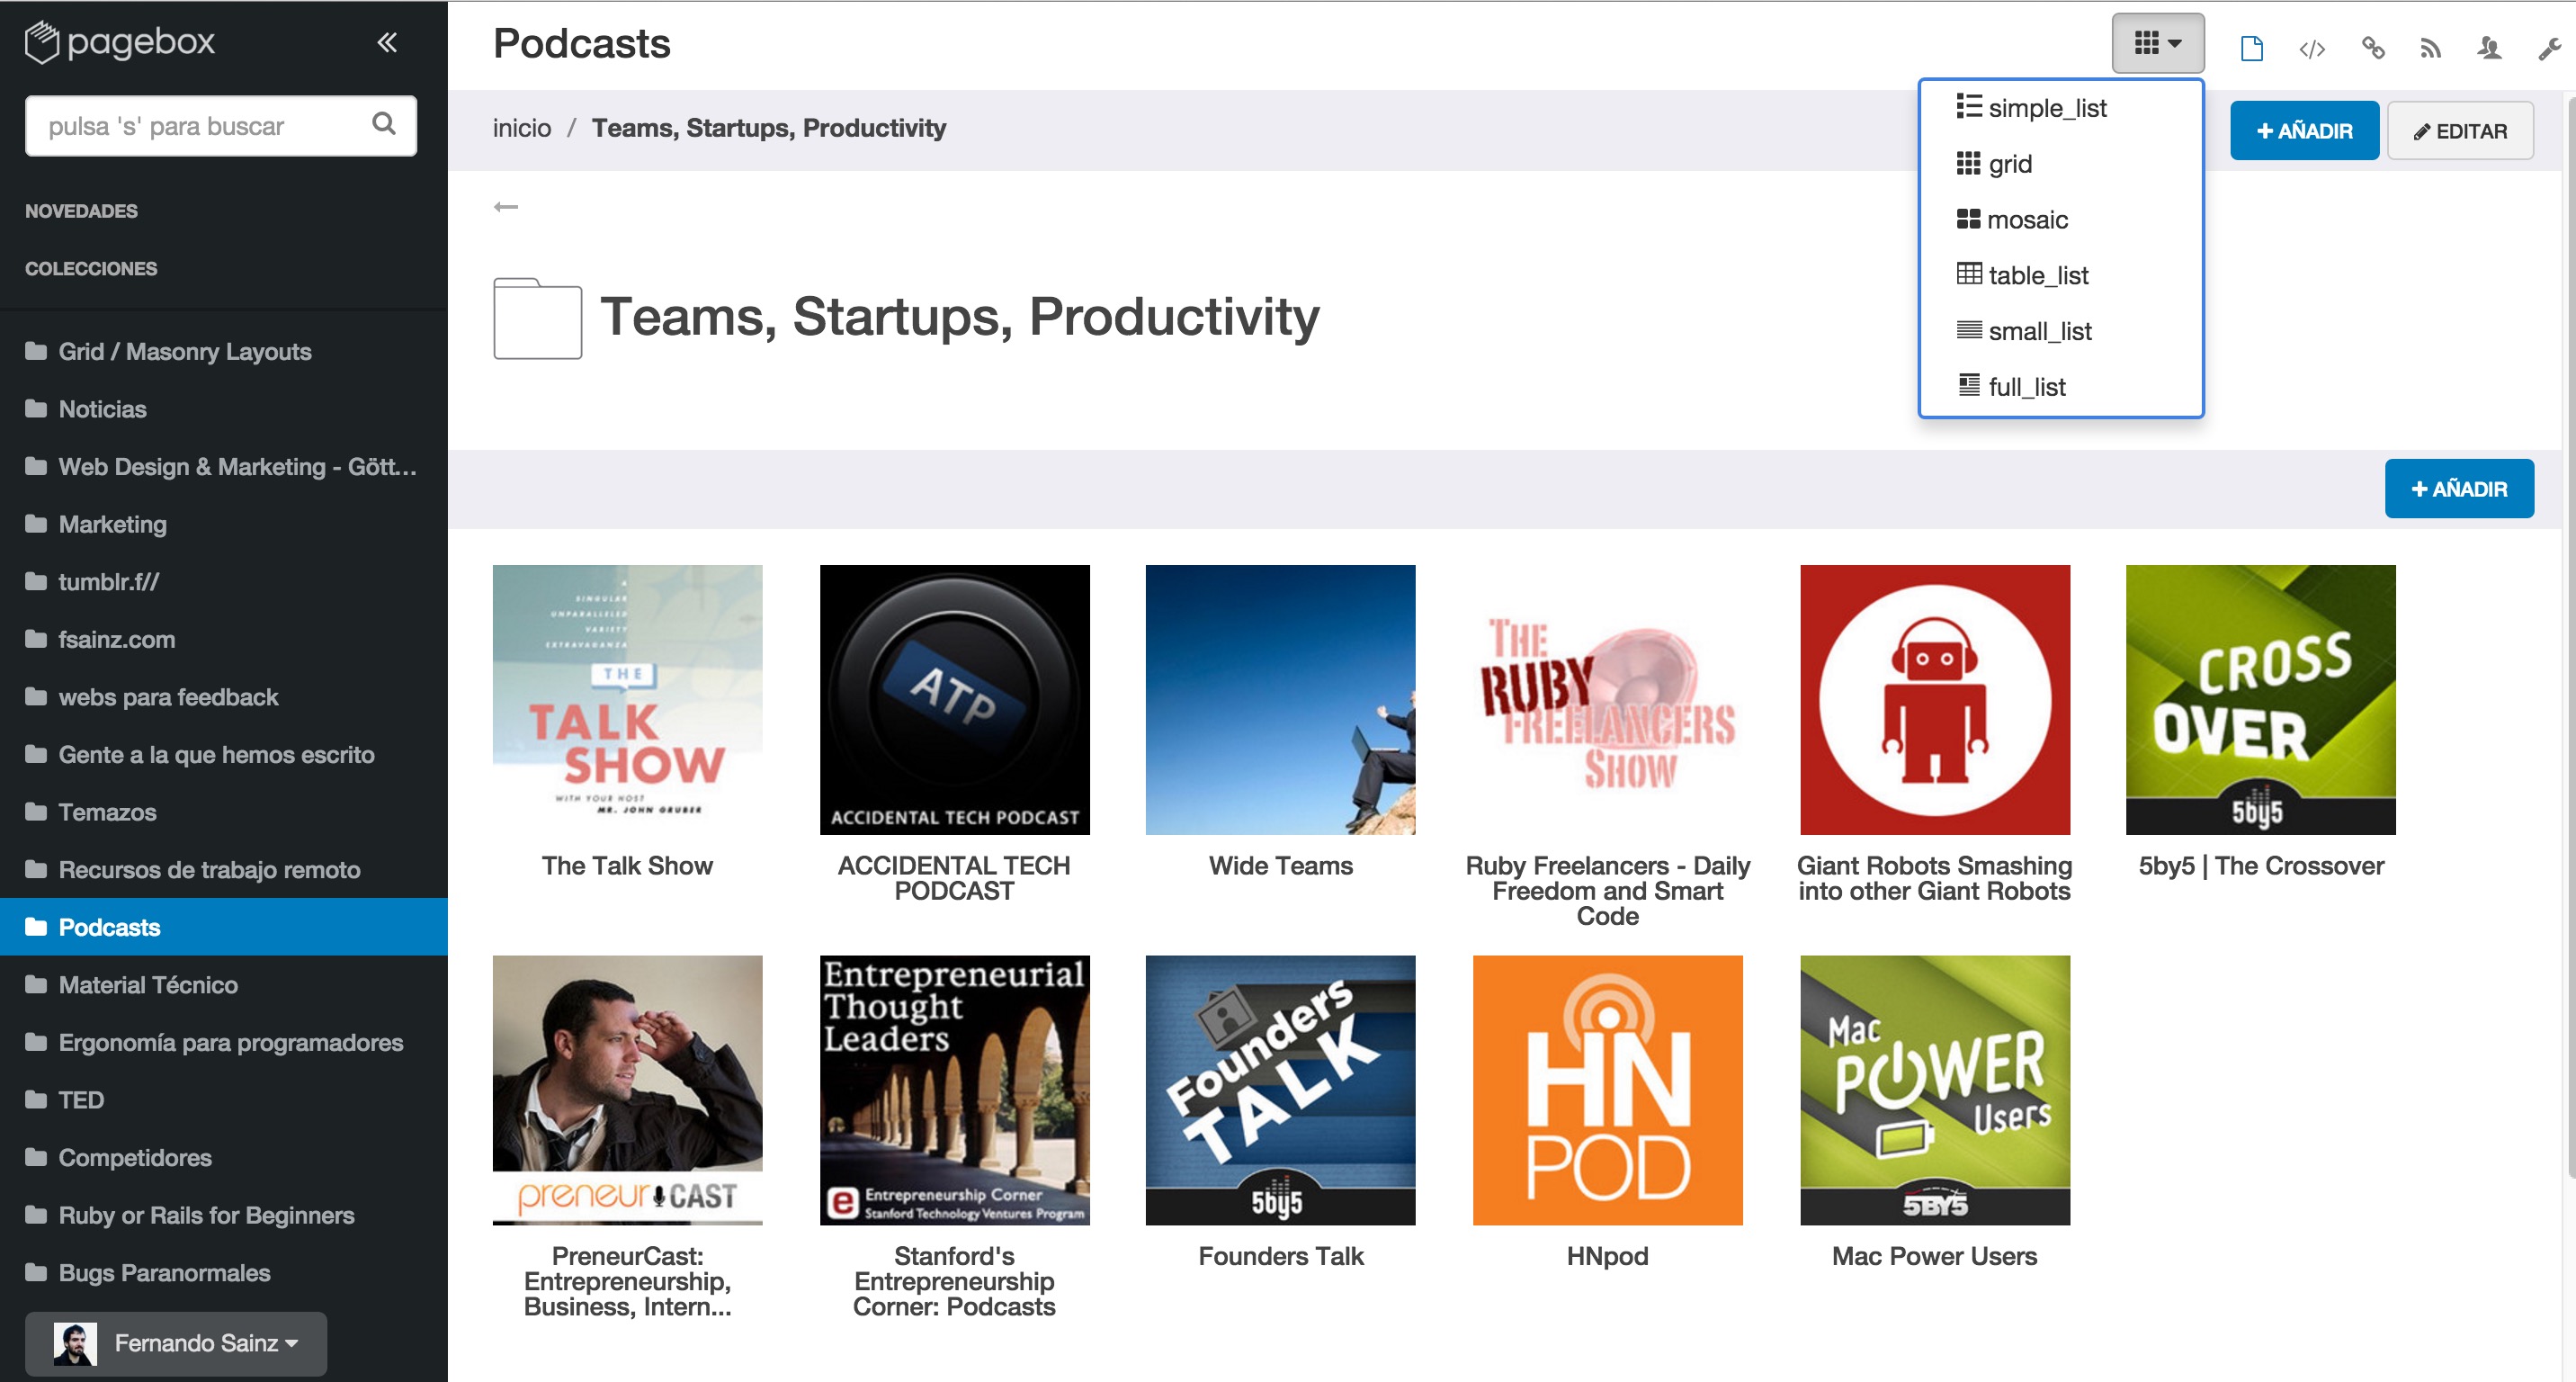Open HNpod thumbnail
2576x1382 pixels.
click(1607, 1090)
